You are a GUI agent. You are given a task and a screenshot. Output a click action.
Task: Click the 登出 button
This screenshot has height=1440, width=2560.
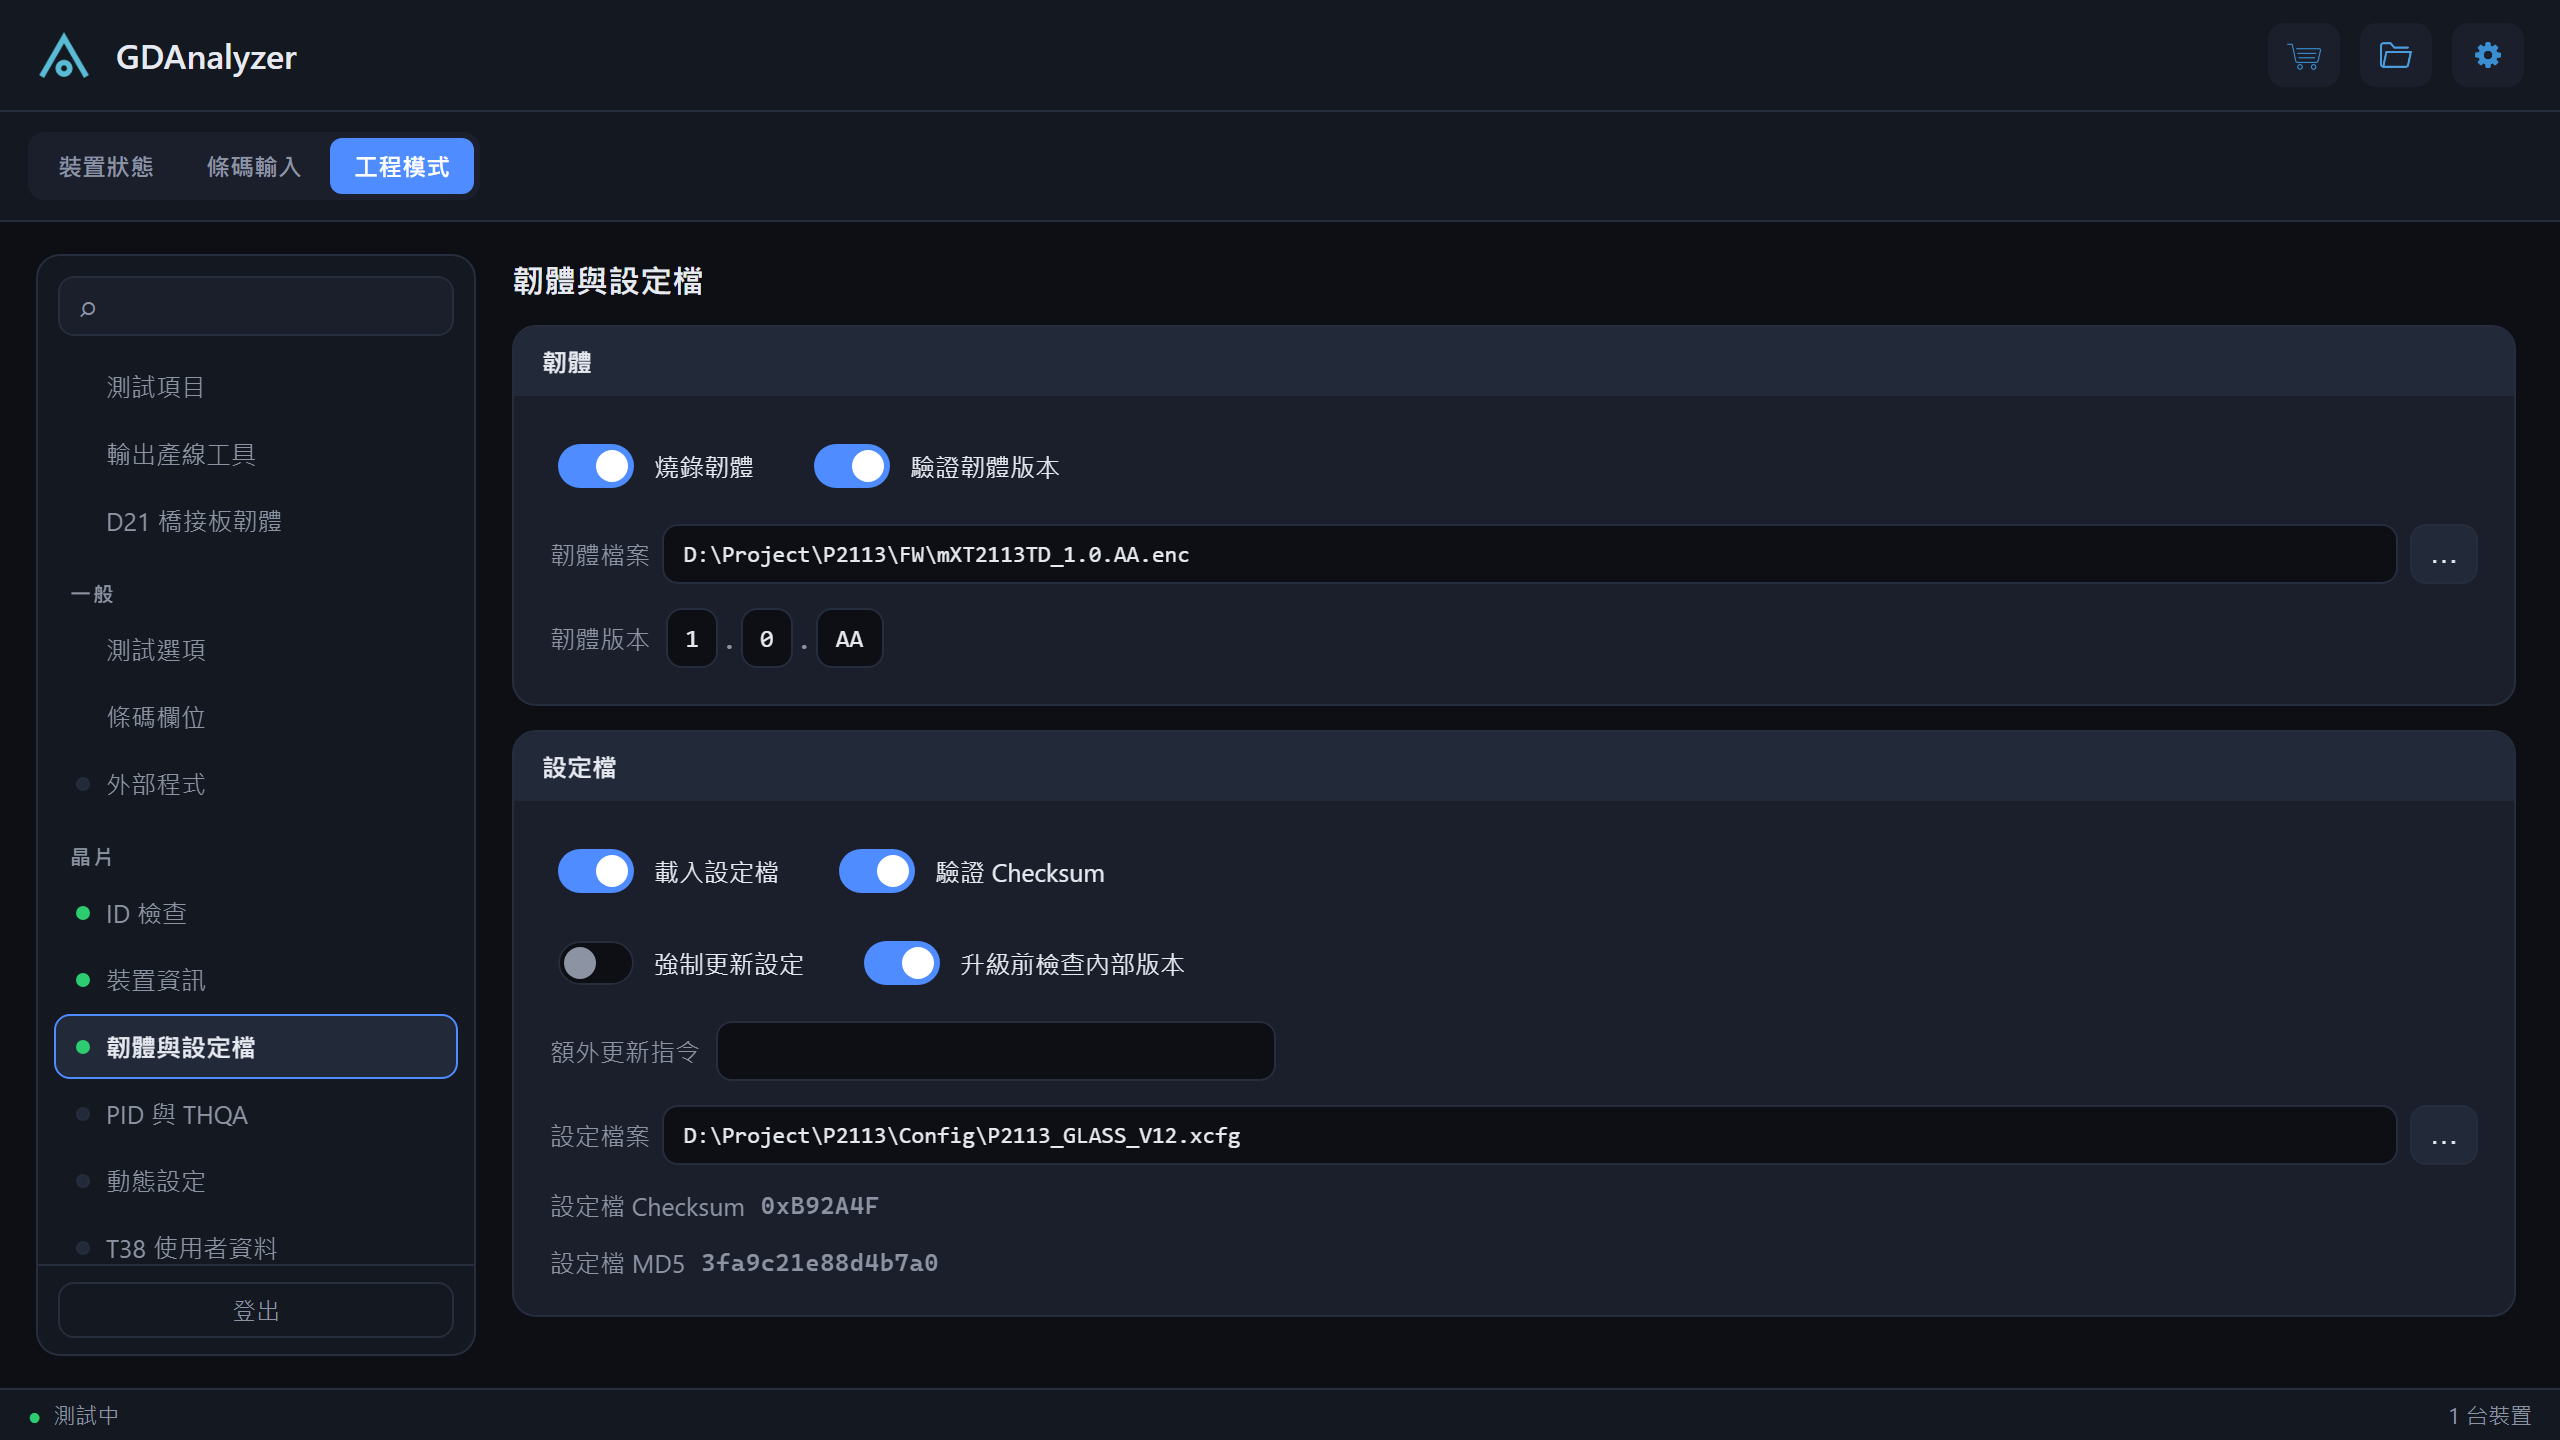(256, 1310)
